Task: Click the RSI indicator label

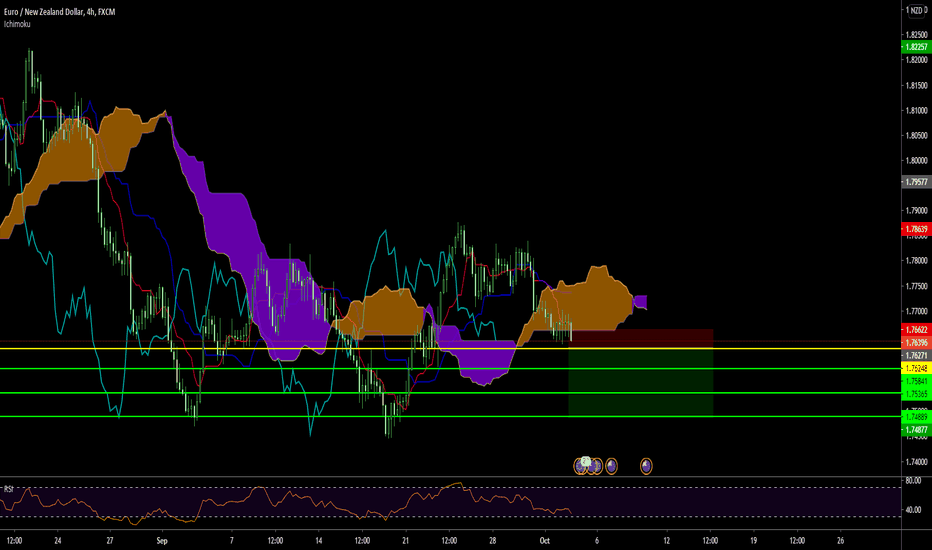Action: click(8, 489)
